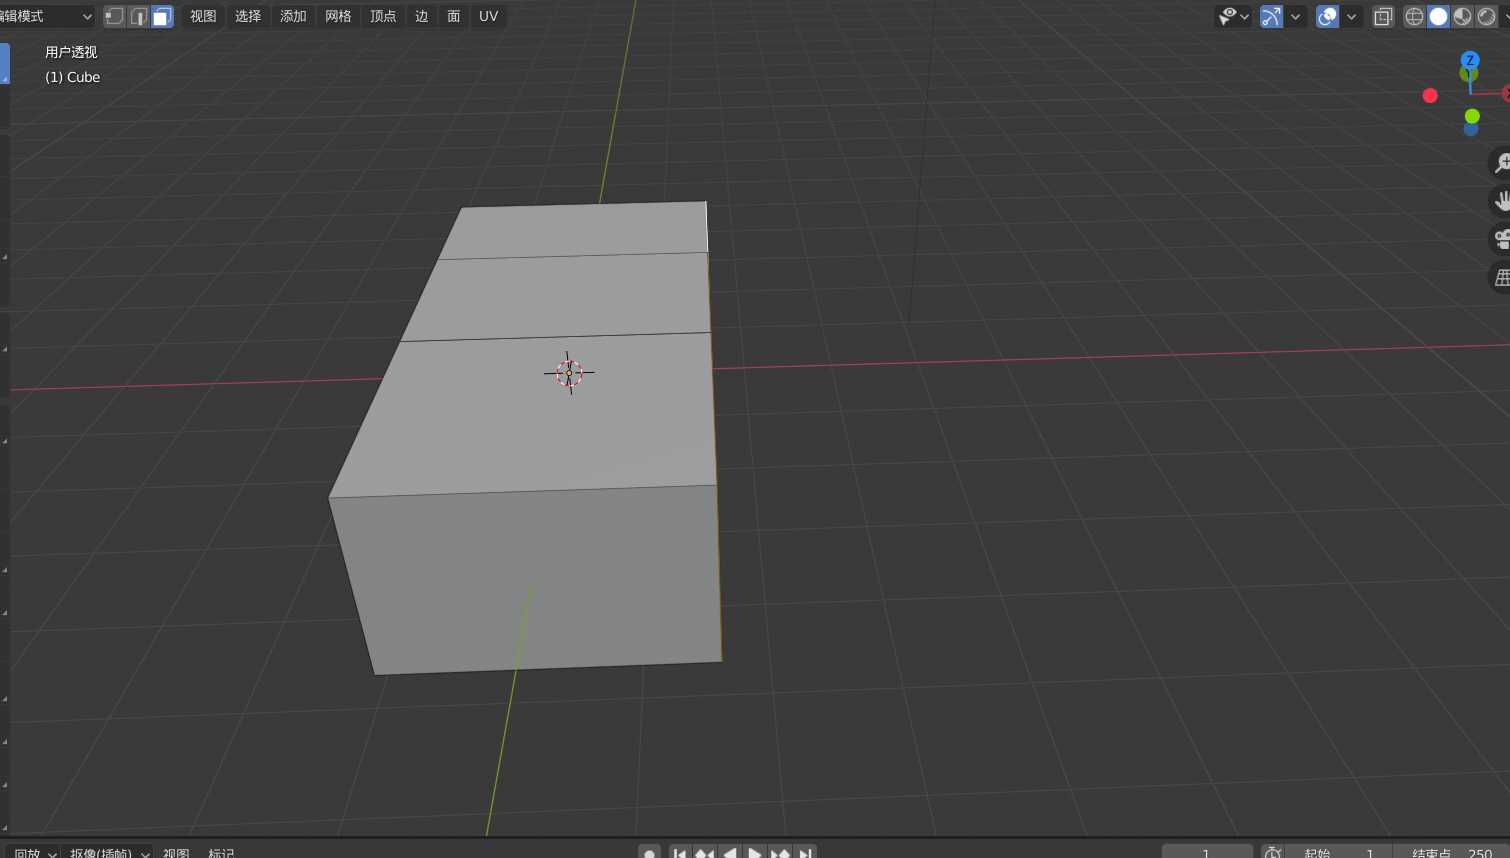This screenshot has height=858, width=1510.
Task: Open 面 menu
Action: click(453, 16)
